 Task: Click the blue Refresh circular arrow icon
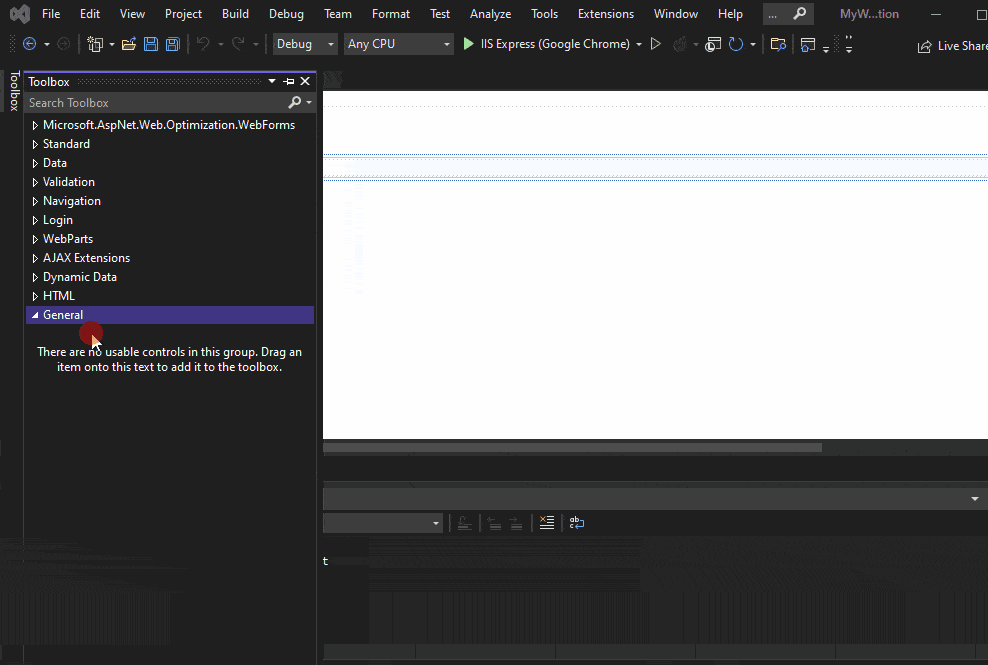tap(735, 44)
